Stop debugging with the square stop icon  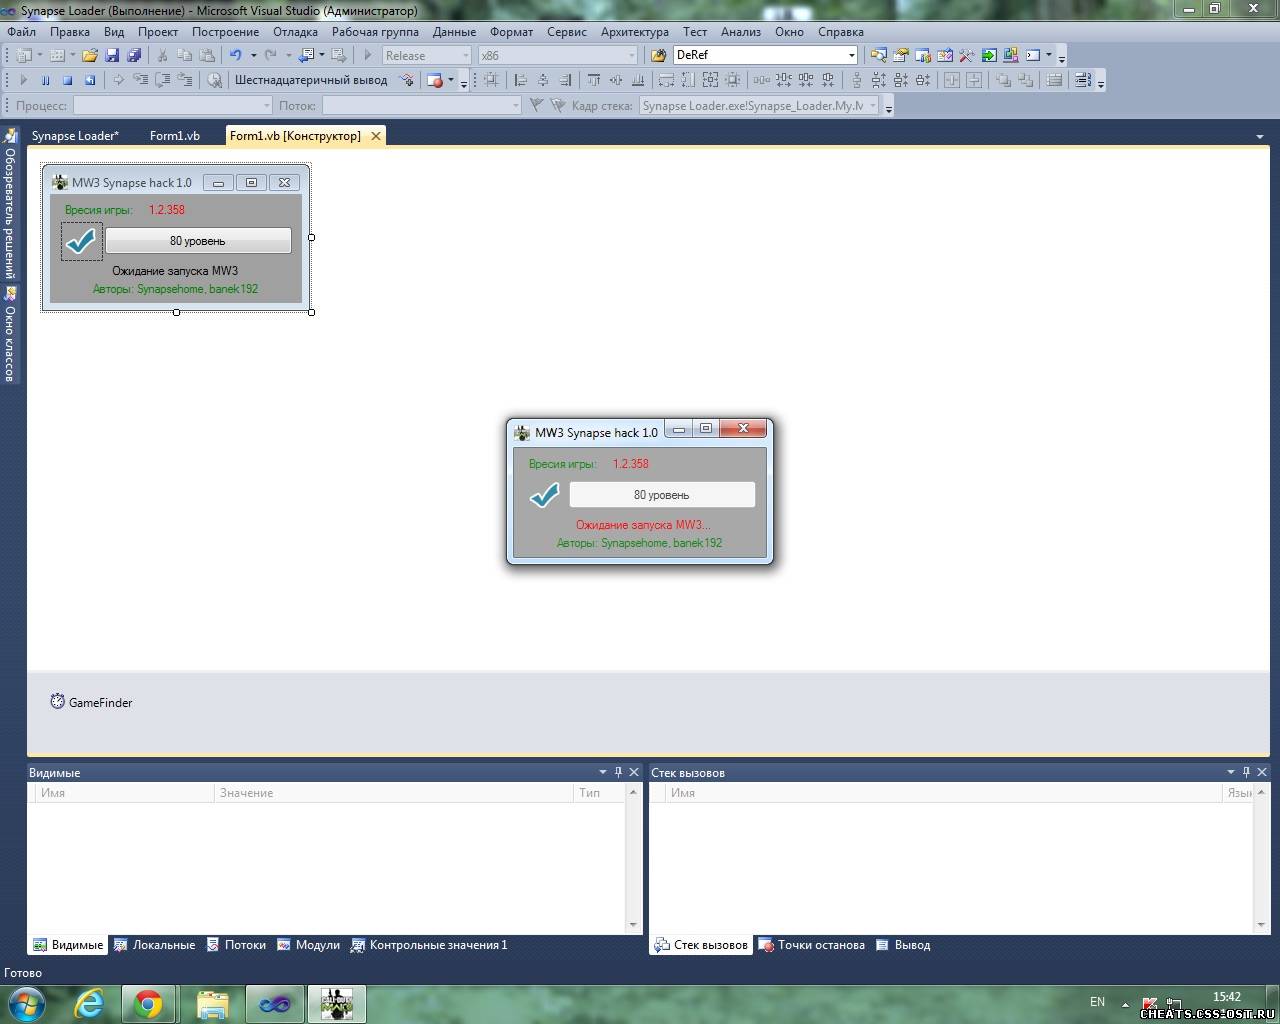click(68, 81)
